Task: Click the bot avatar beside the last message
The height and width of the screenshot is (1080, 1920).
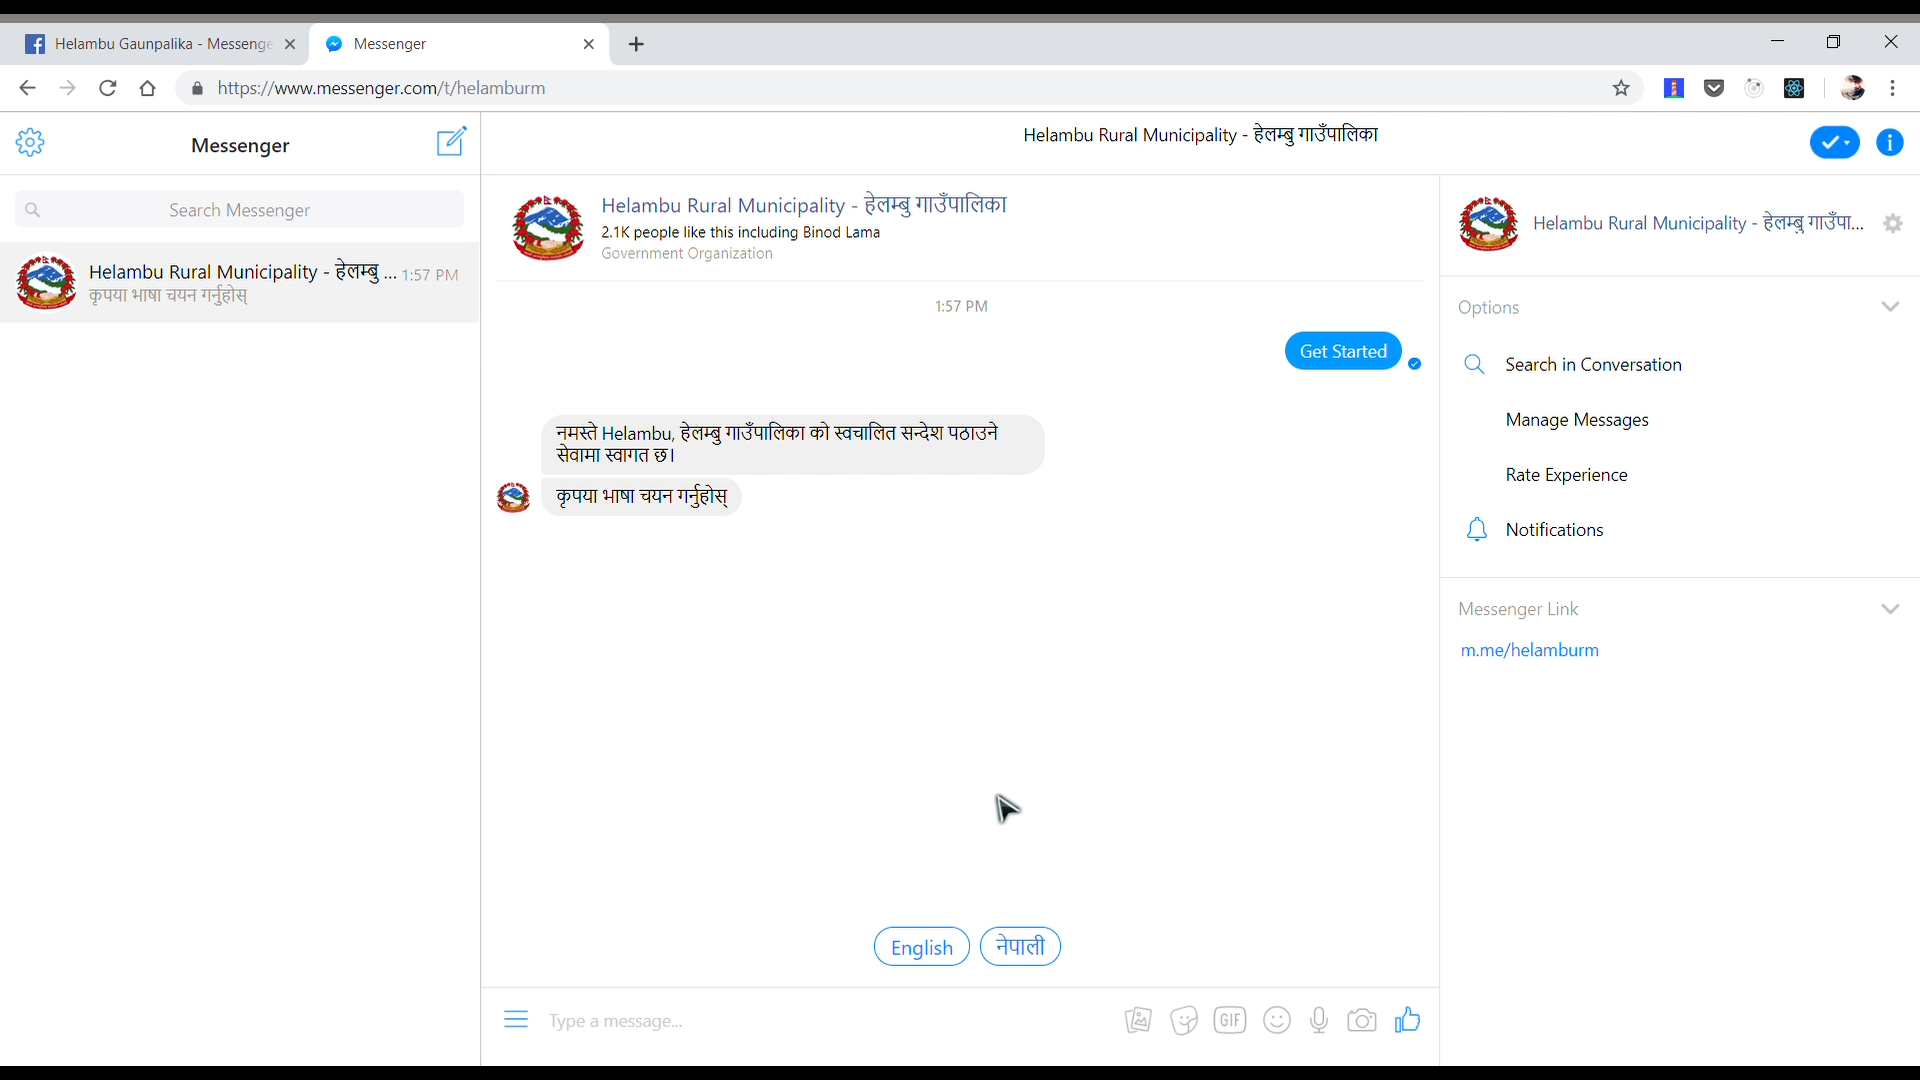Action: click(513, 497)
